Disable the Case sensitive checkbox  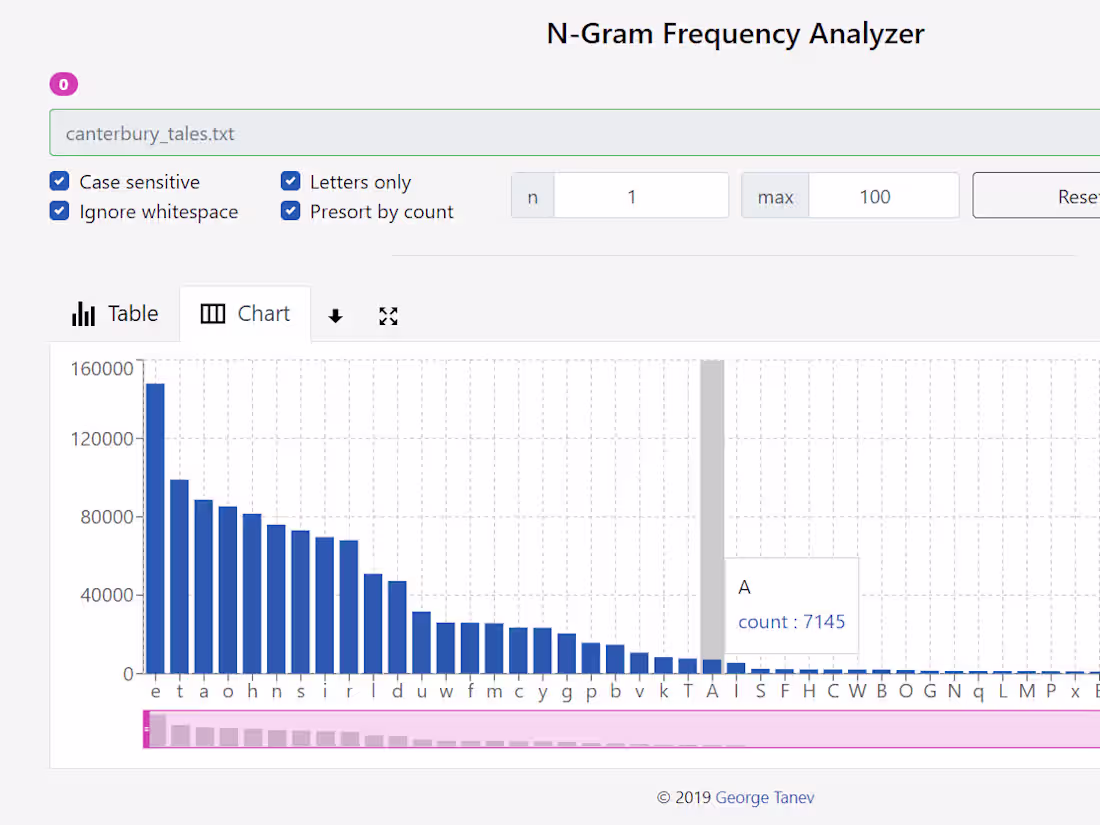[59, 181]
